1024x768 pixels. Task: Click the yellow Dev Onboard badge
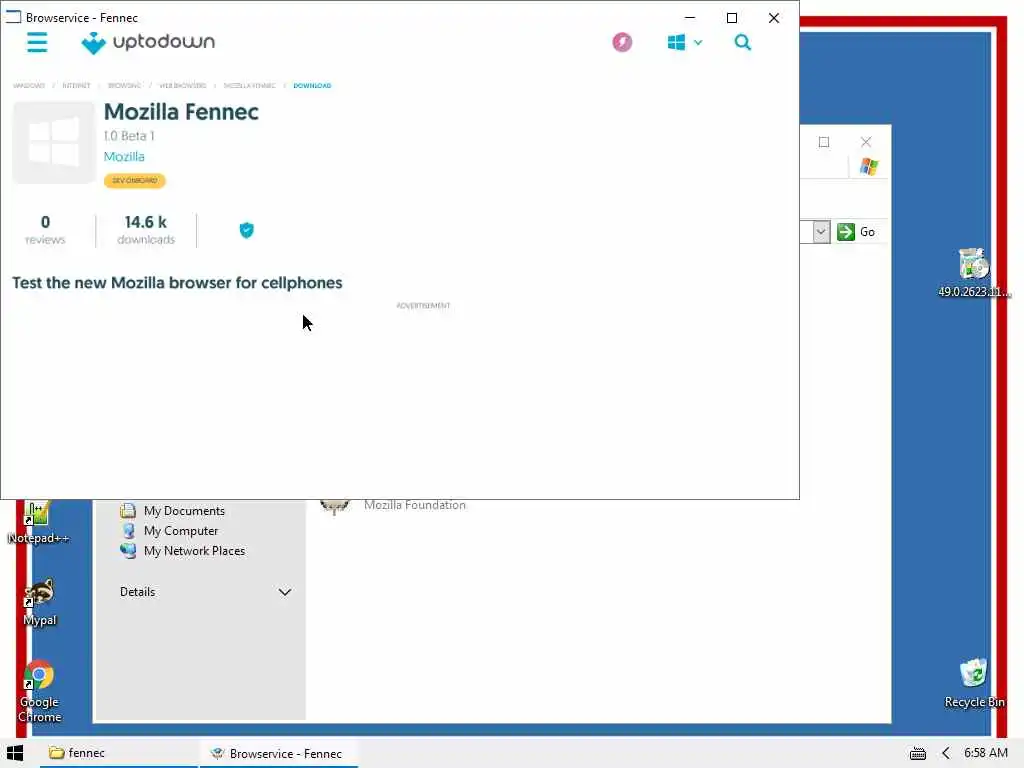tap(135, 181)
